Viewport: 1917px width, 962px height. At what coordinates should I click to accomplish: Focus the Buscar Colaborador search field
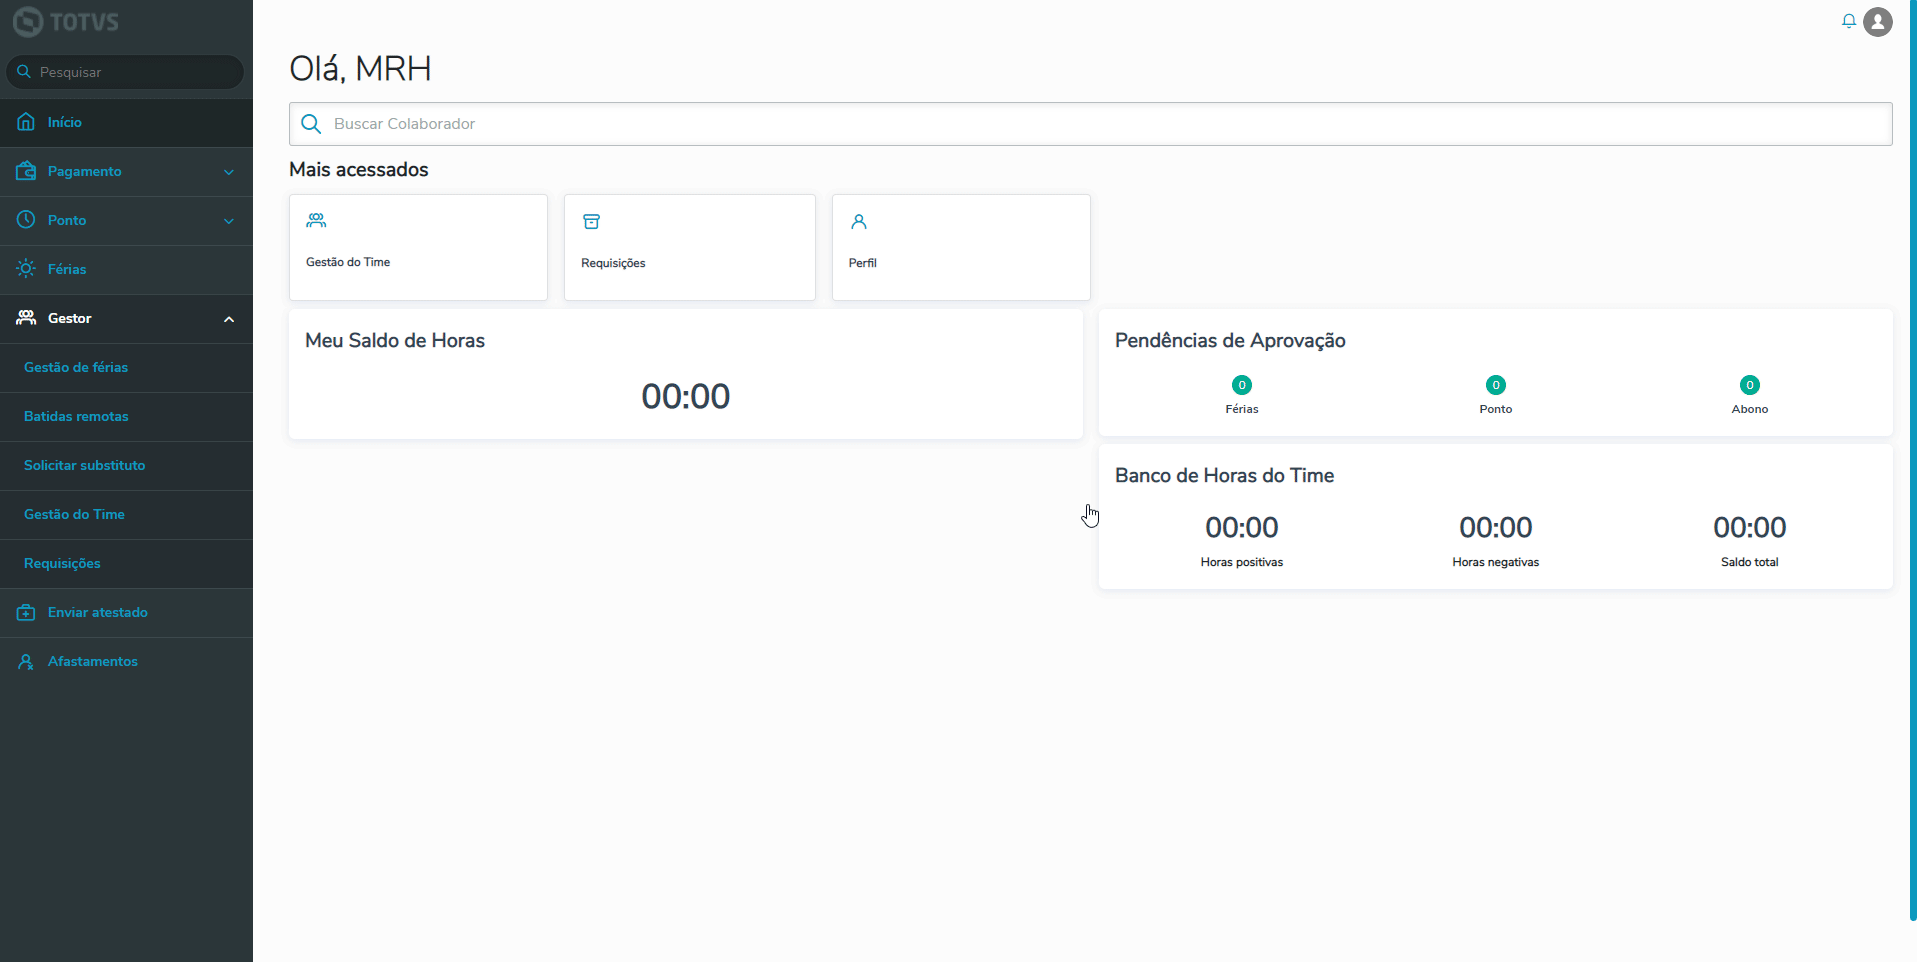click(x=1091, y=124)
